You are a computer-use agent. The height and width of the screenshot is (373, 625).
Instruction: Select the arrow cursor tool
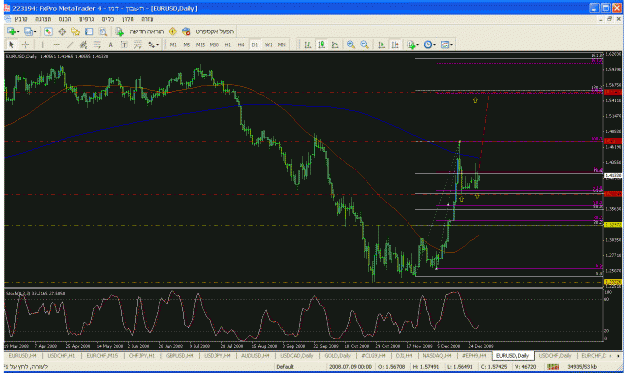[12, 45]
